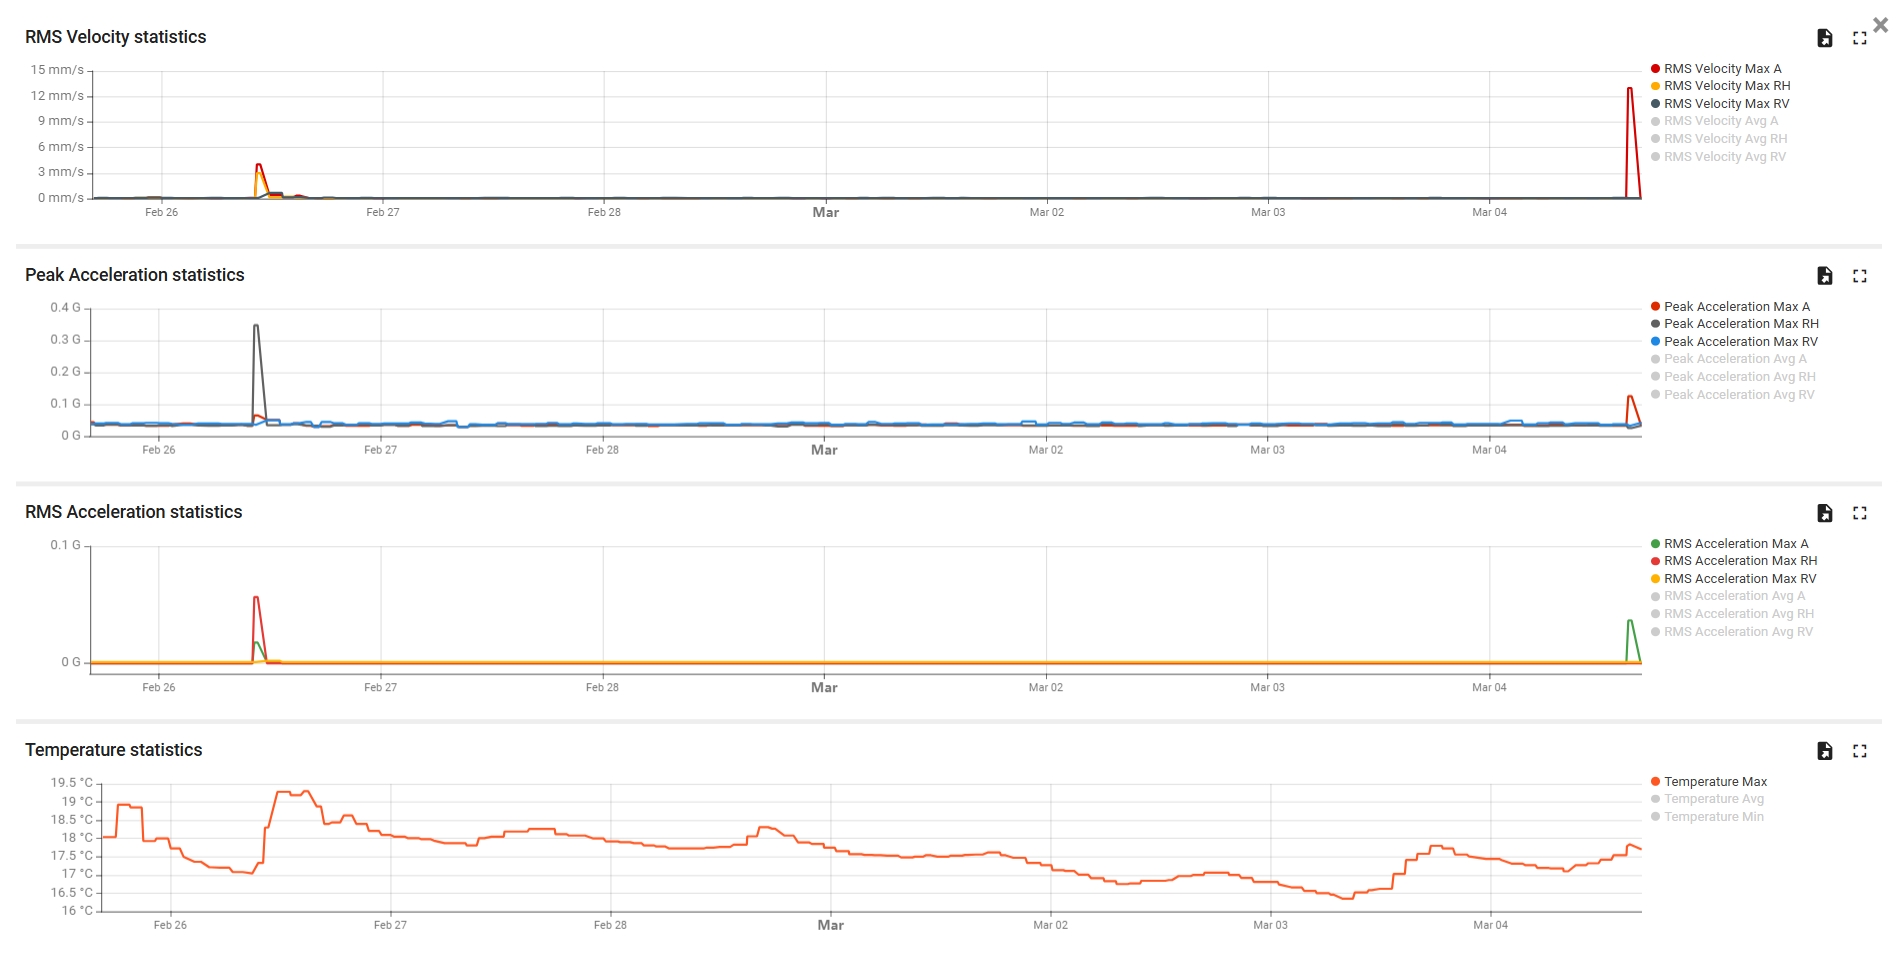
Task: Expand the Temperature statistics chart fullscreen
Action: pos(1859,751)
